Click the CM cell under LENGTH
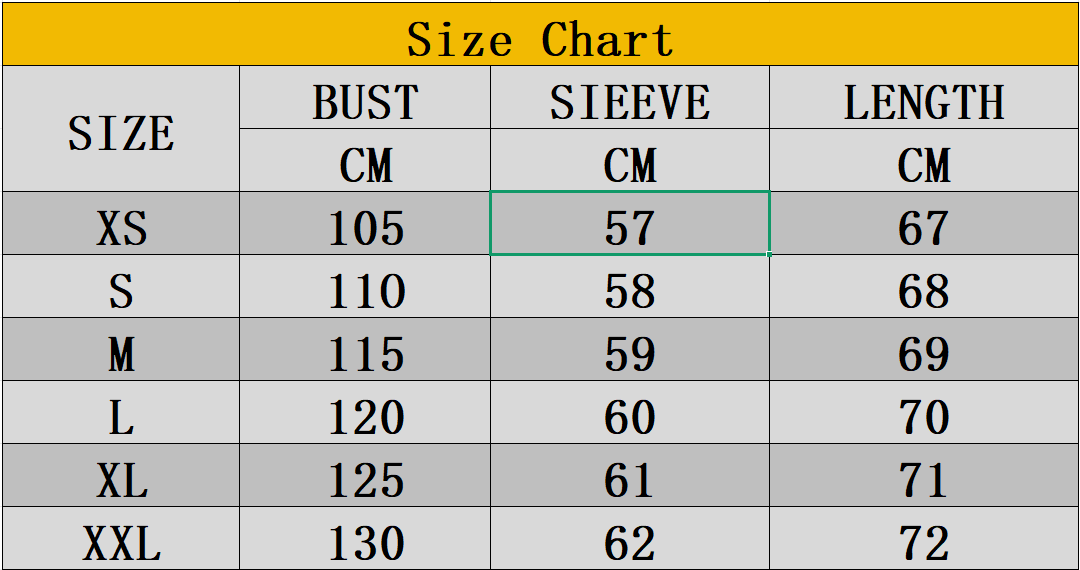Viewport: 1080px width, 570px height. (x=924, y=162)
